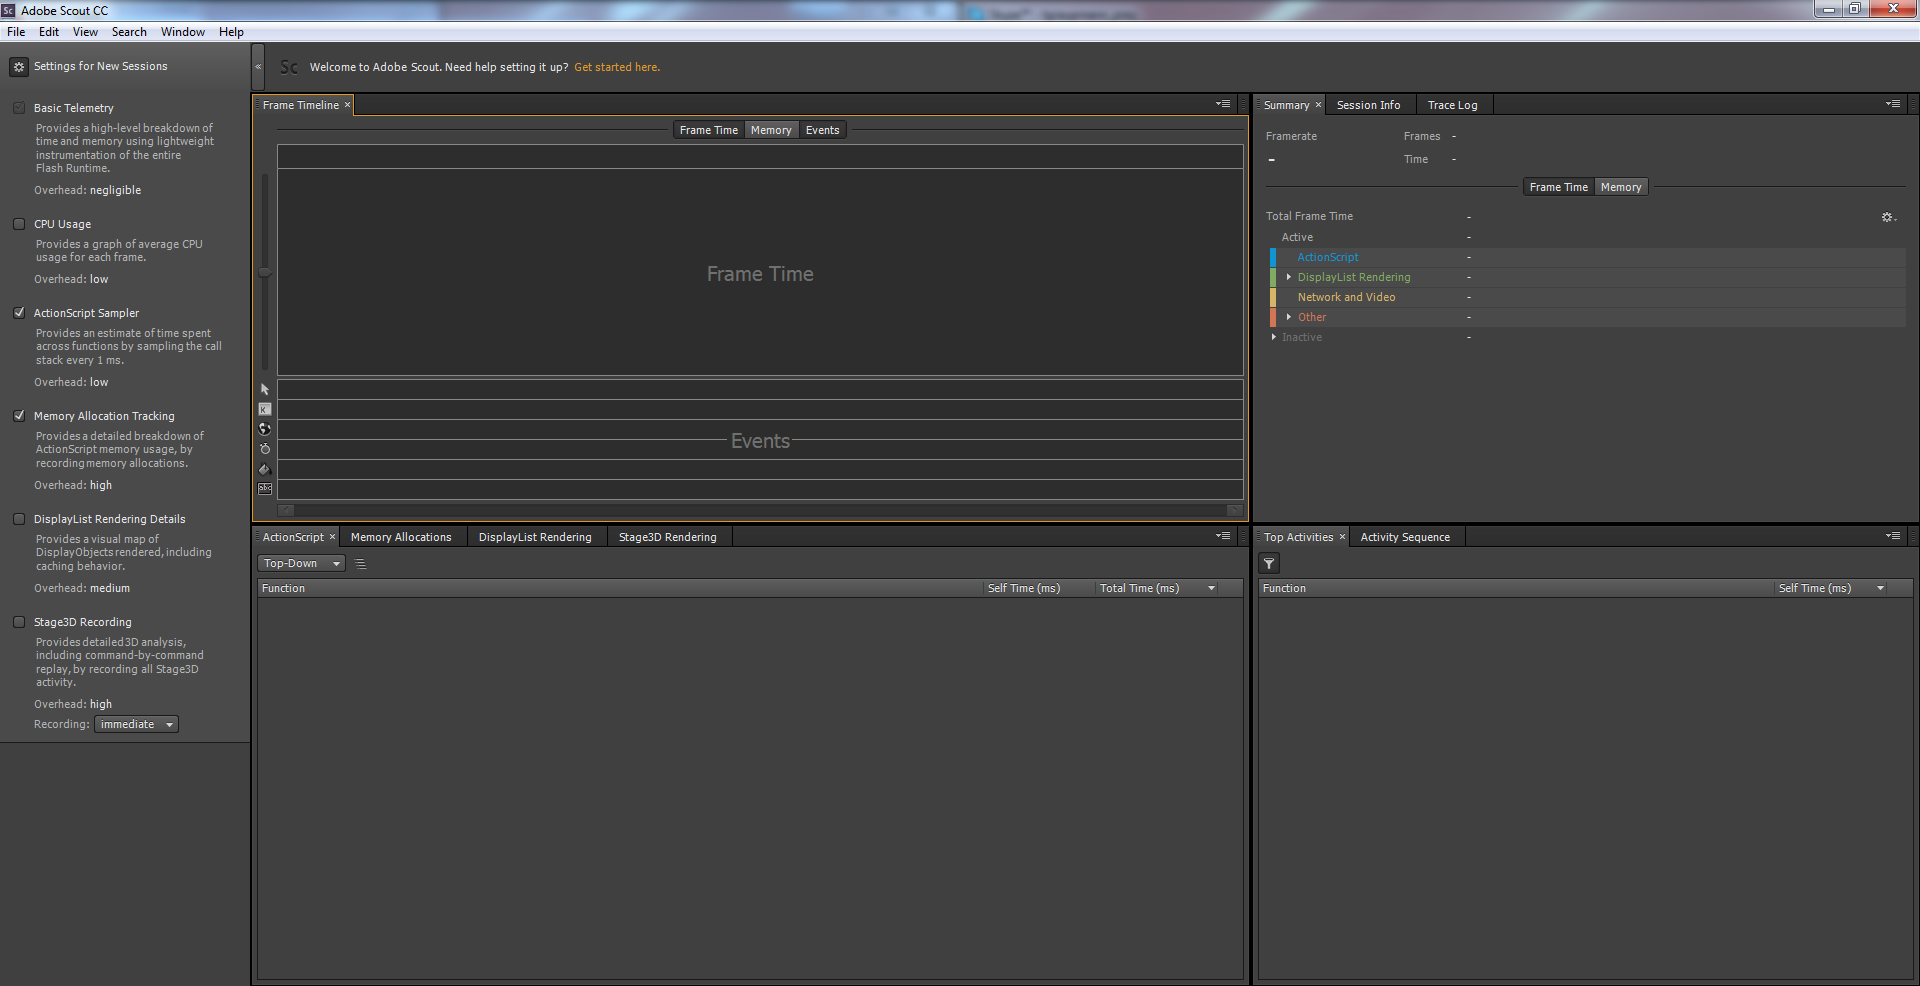The width and height of the screenshot is (1920, 986).
Task: Expand the DisplayList Rendering row
Action: pyautogui.click(x=1288, y=277)
